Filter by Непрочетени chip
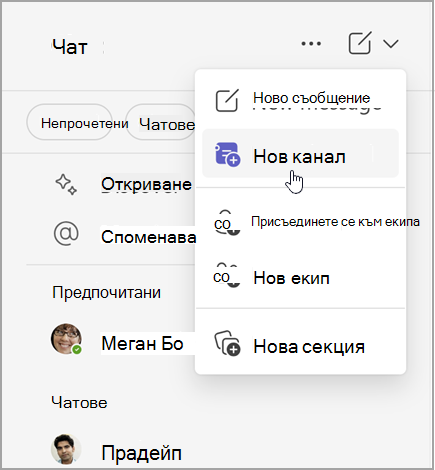The width and height of the screenshot is (435, 470). (70, 123)
